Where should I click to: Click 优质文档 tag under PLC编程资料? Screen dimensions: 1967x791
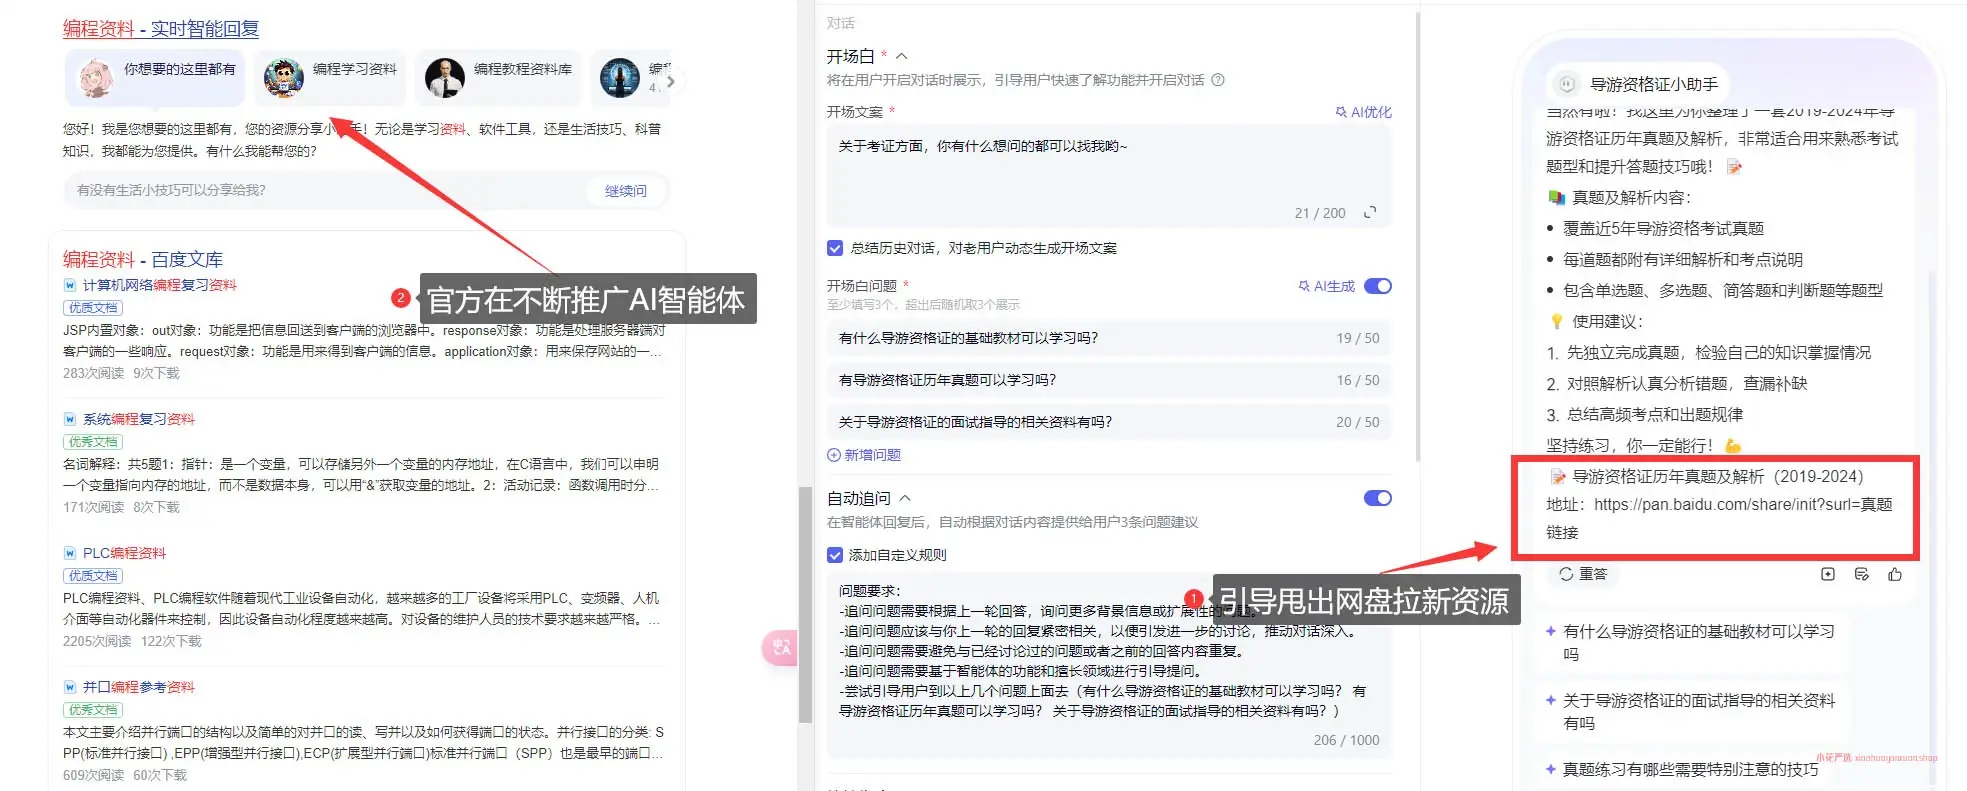coord(93,576)
